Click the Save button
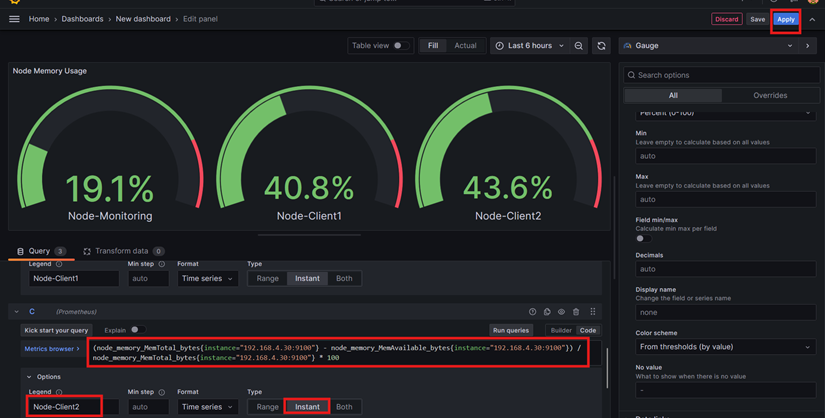This screenshot has width=825, height=418. click(x=758, y=19)
